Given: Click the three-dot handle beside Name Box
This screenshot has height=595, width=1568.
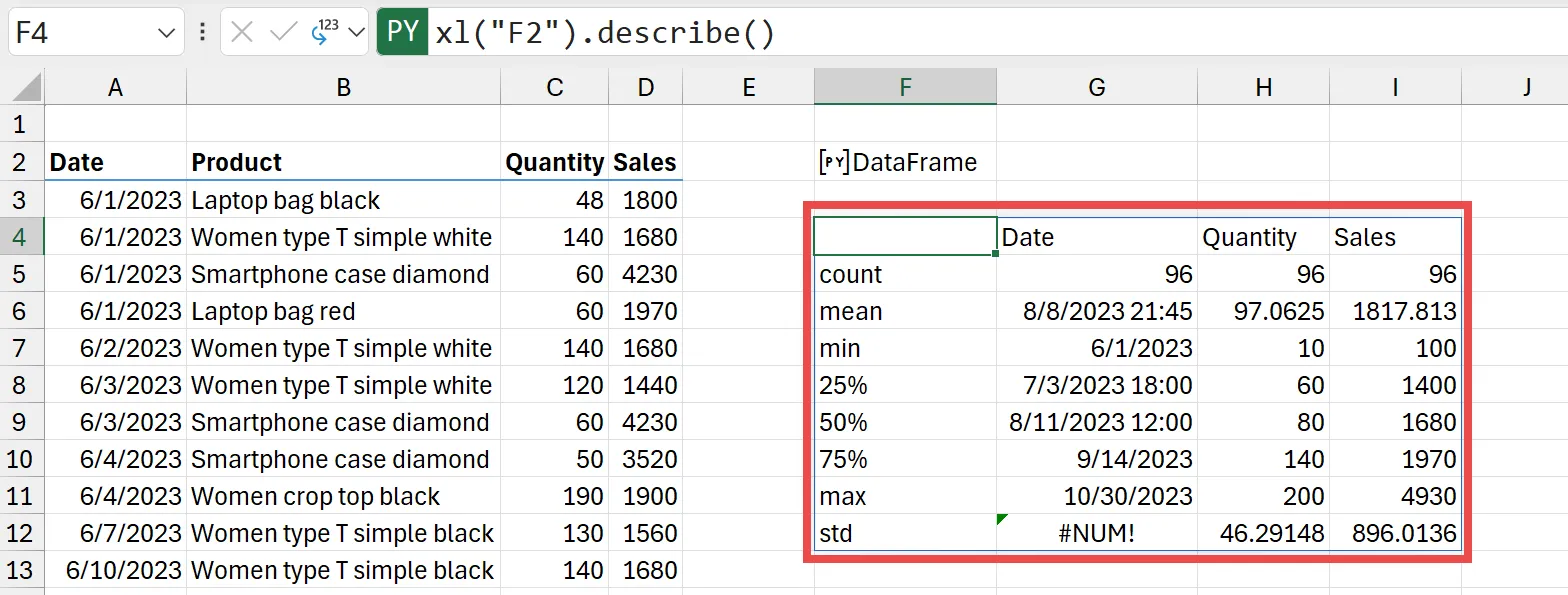Looking at the screenshot, I should [x=203, y=33].
